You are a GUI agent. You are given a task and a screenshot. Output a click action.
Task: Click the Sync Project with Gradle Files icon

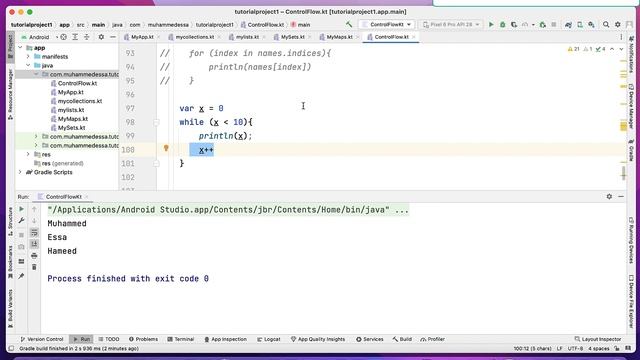pos(568,24)
